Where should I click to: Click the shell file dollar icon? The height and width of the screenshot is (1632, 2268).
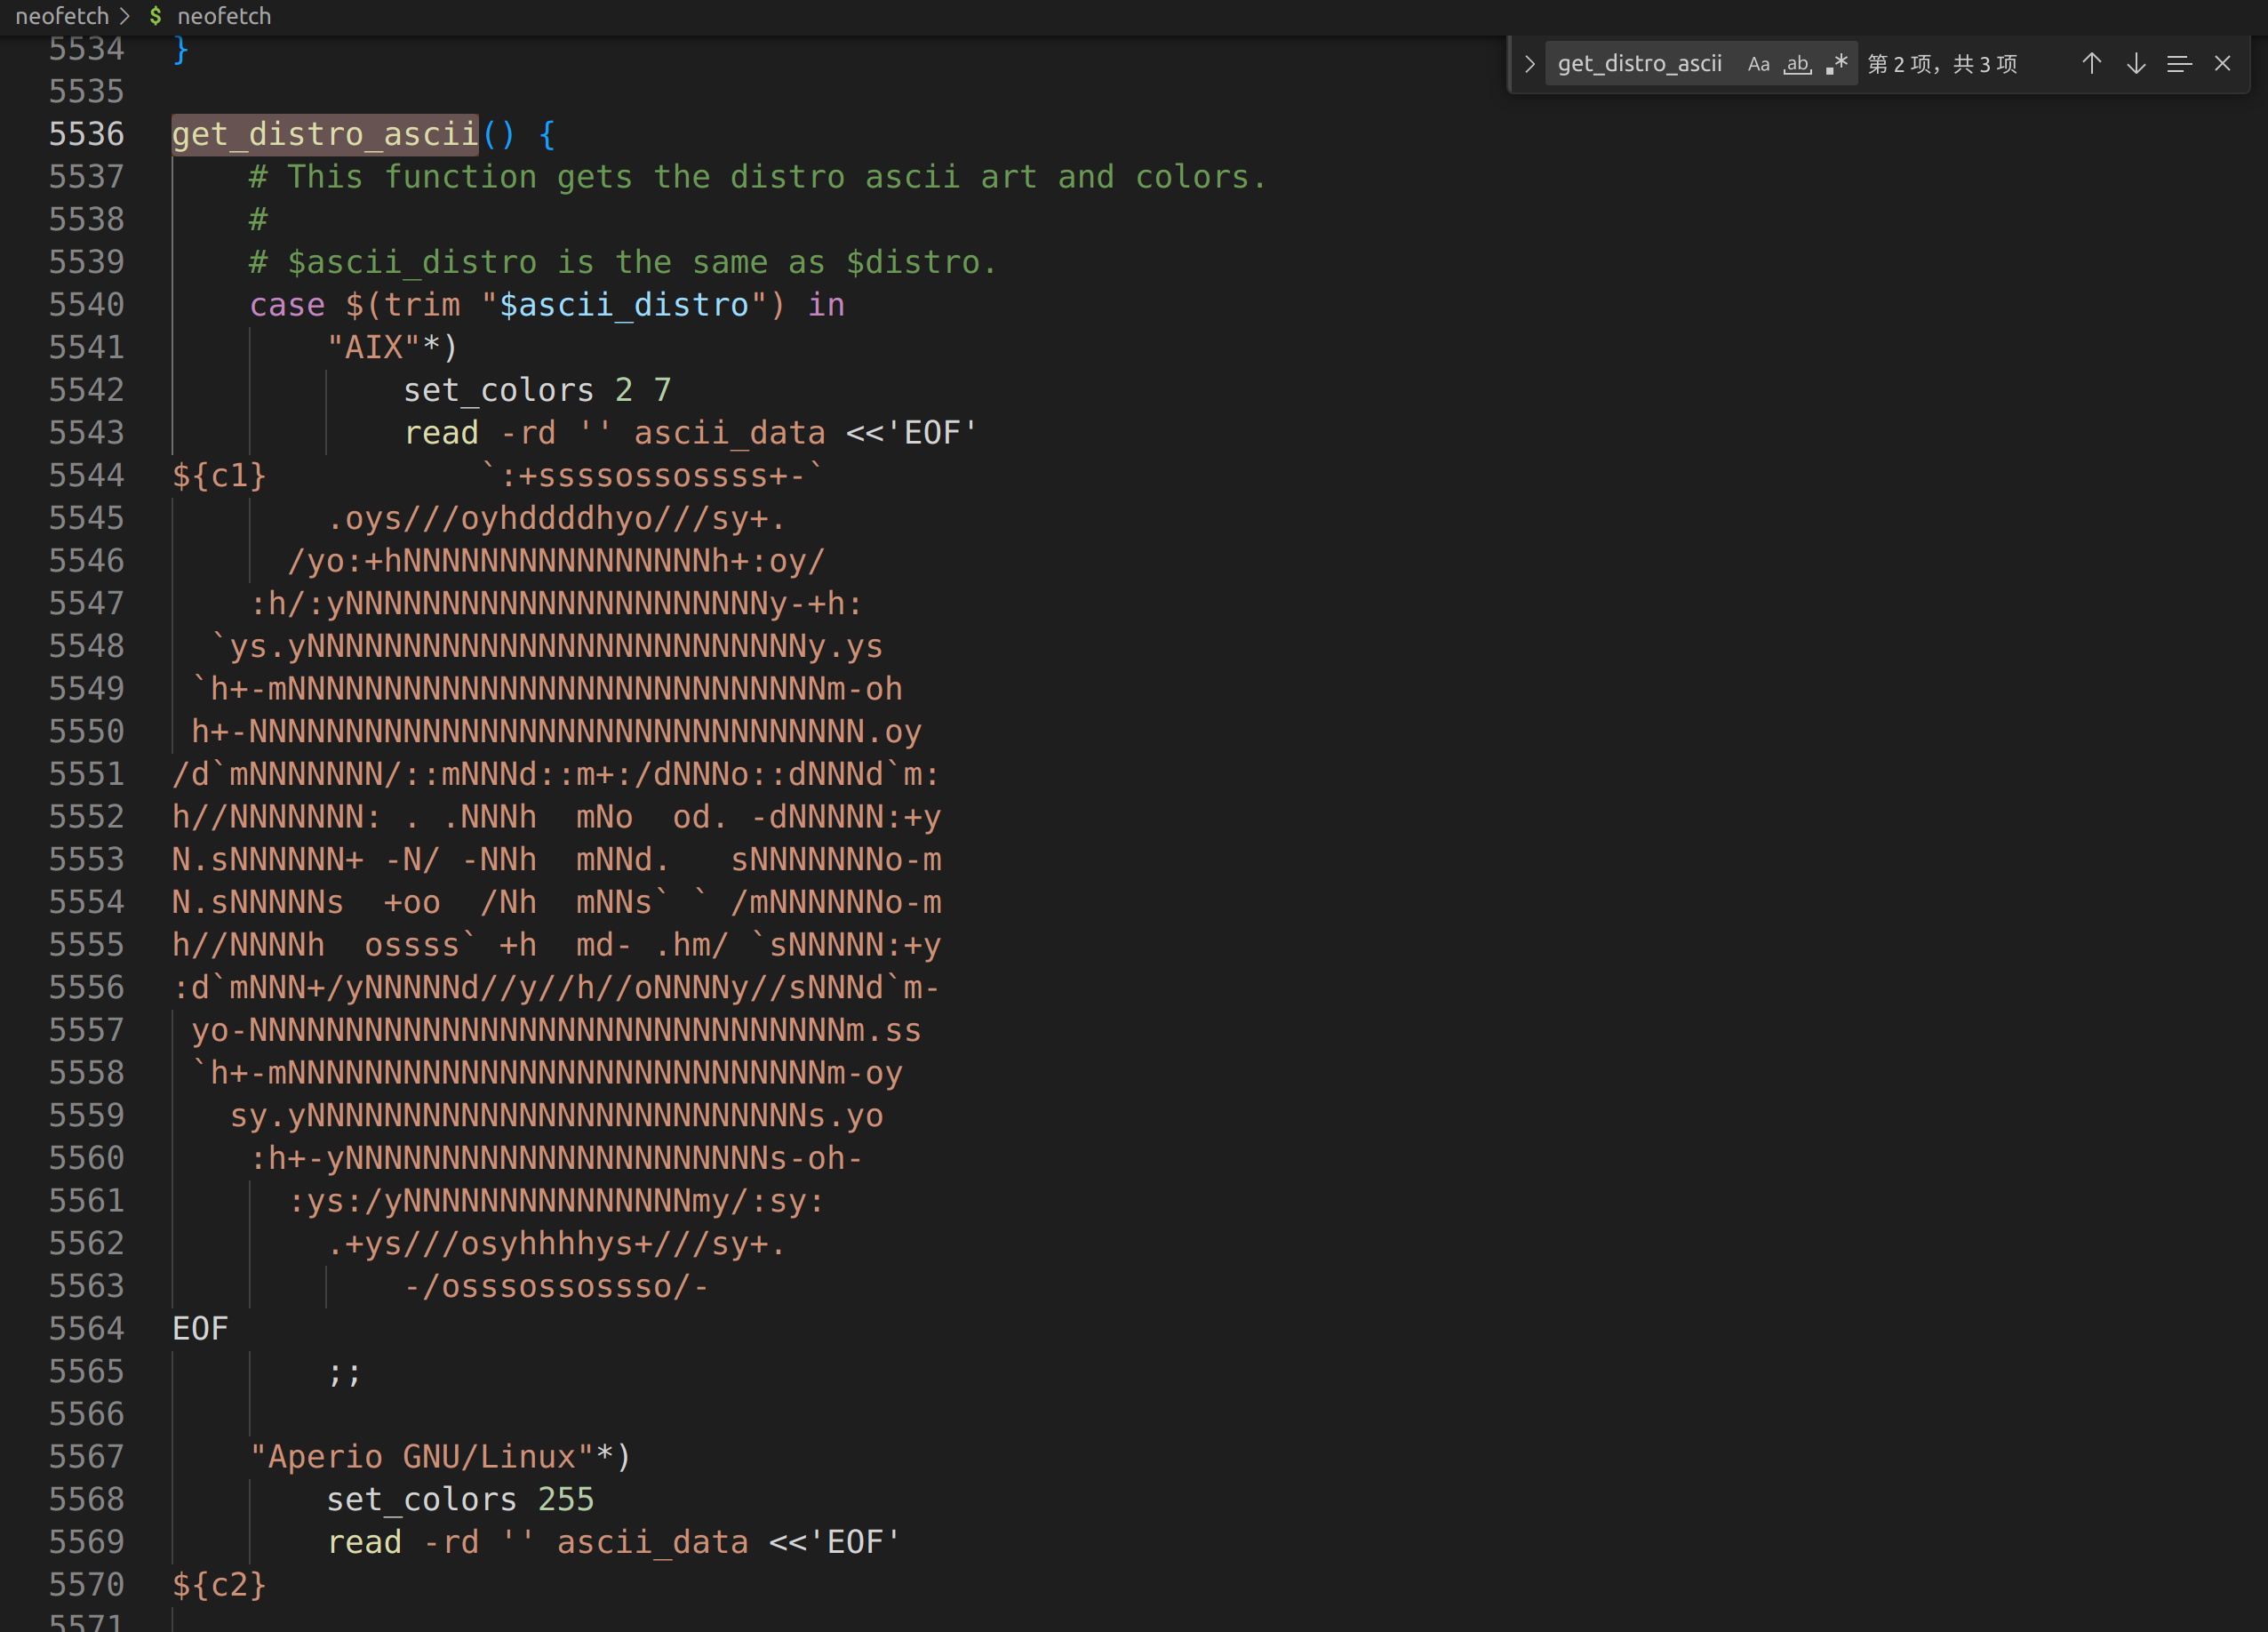[x=155, y=16]
